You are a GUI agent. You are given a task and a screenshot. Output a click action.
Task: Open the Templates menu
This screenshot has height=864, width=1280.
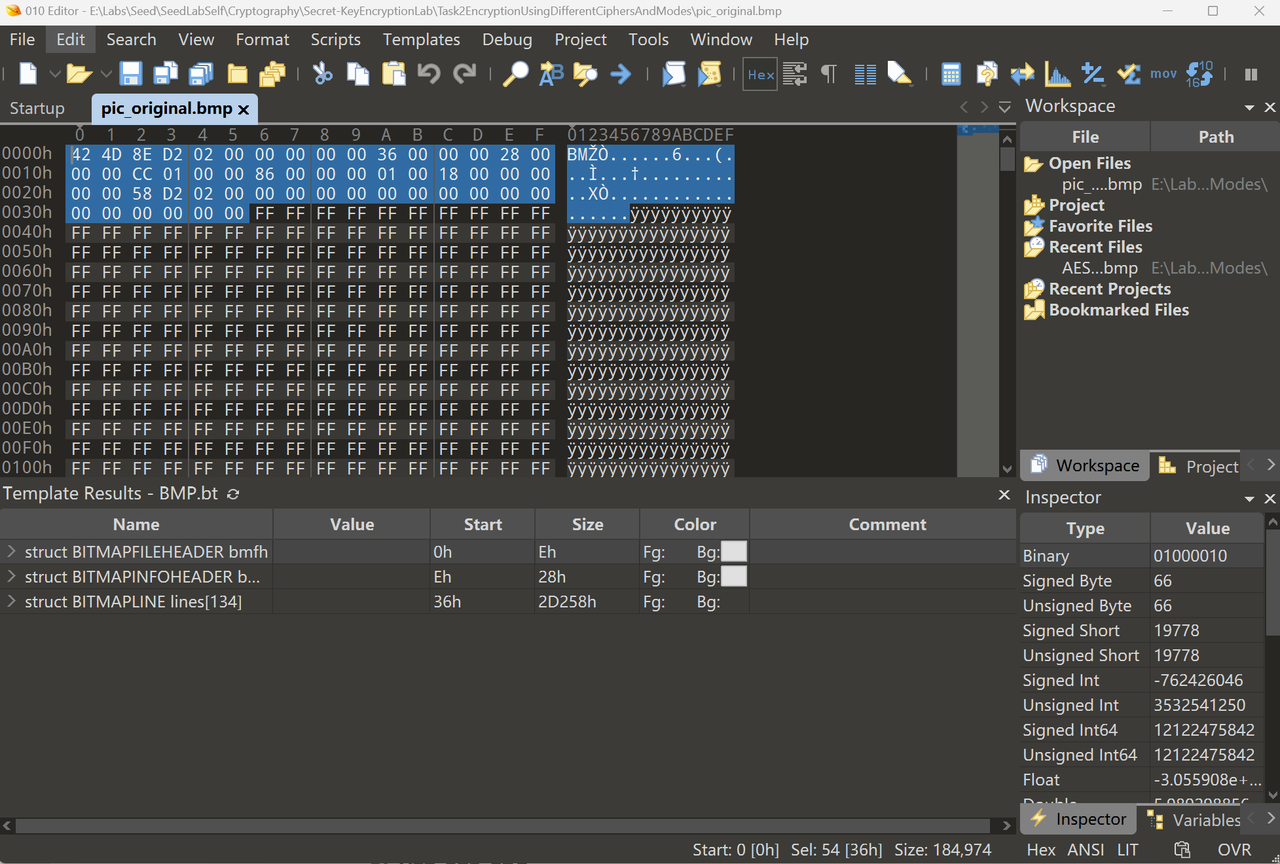point(421,39)
